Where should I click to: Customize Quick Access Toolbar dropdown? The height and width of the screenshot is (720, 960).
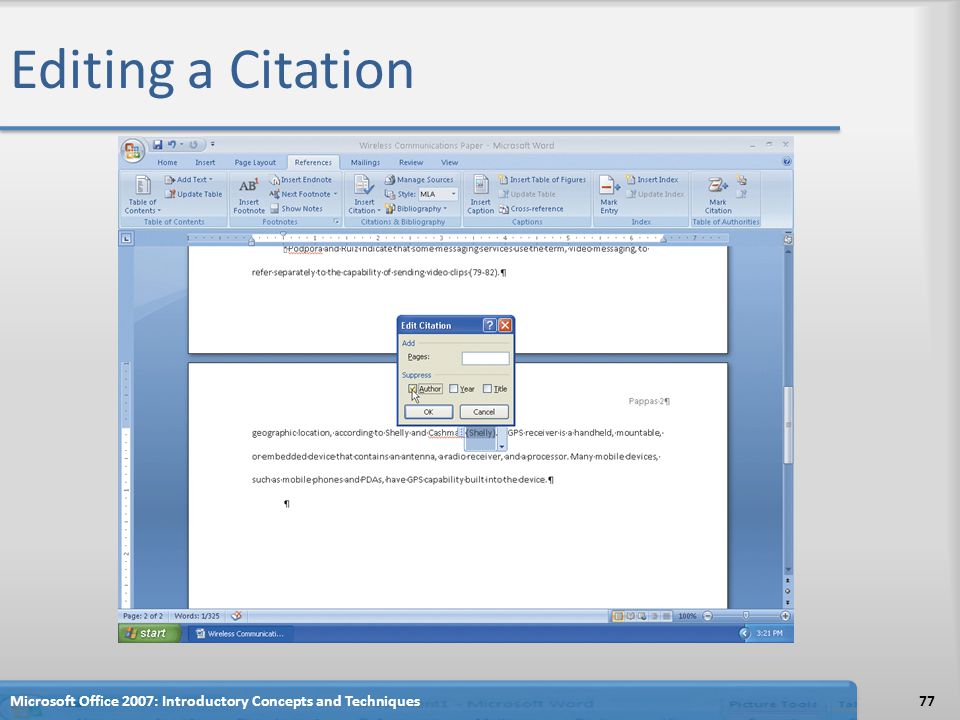pyautogui.click(x=212, y=144)
